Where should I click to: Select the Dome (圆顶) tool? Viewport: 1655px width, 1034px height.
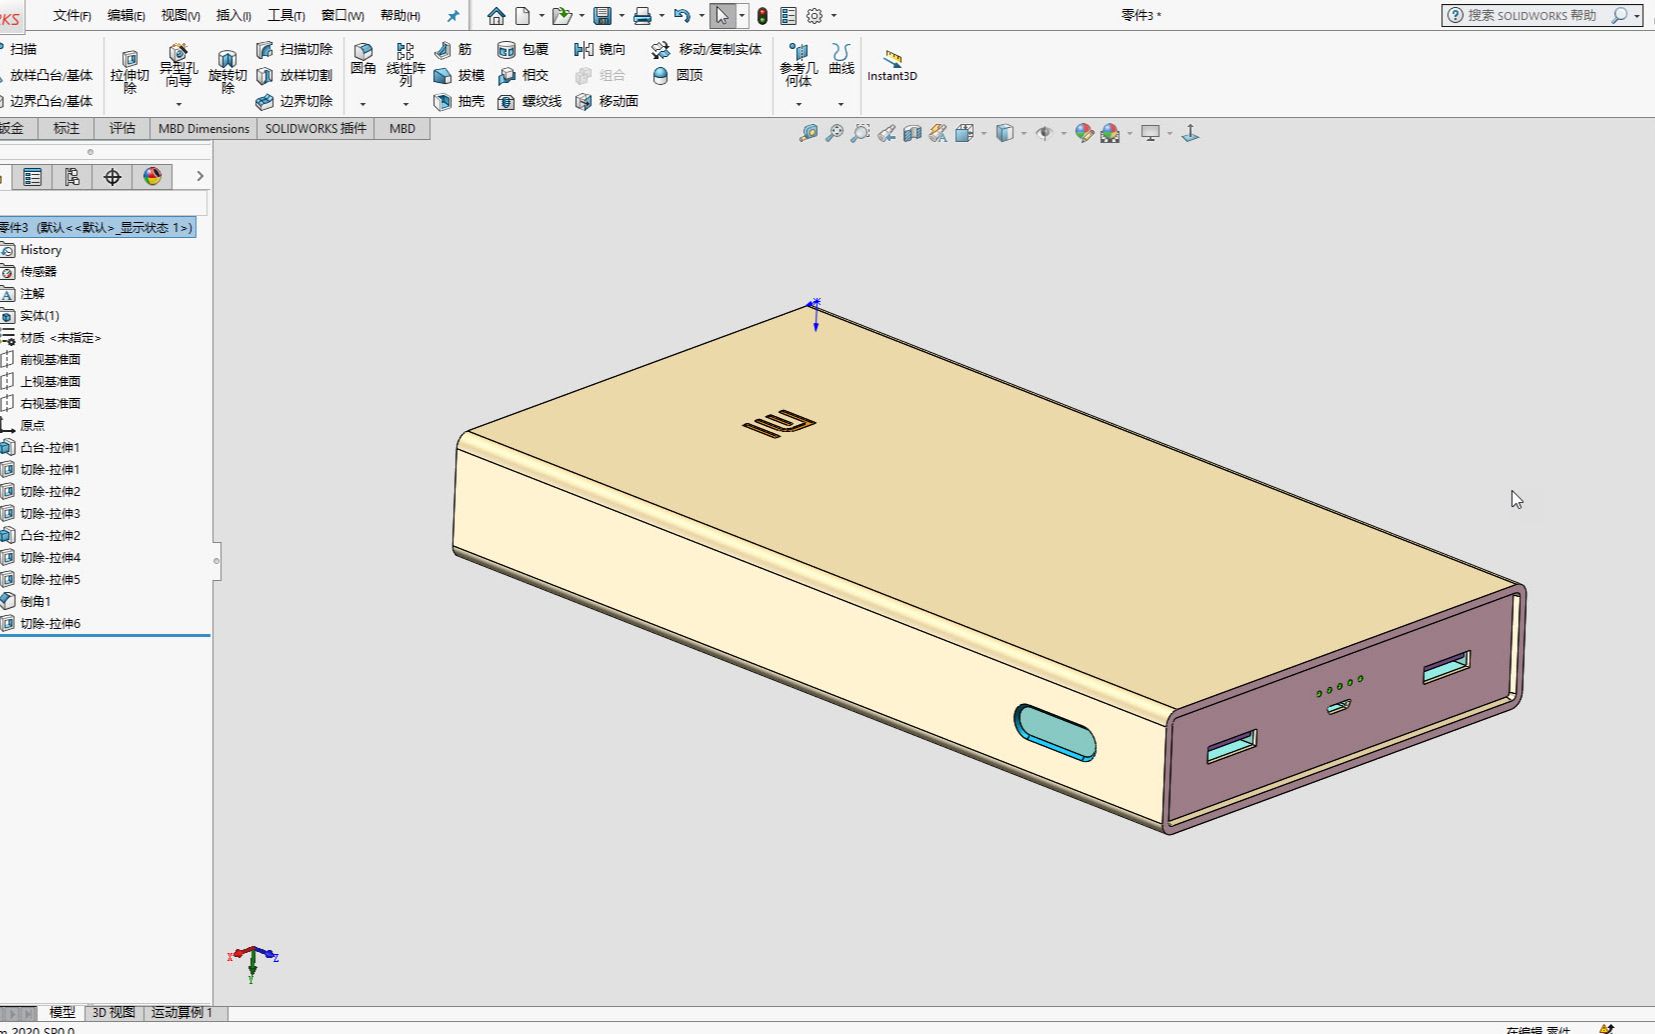point(677,75)
